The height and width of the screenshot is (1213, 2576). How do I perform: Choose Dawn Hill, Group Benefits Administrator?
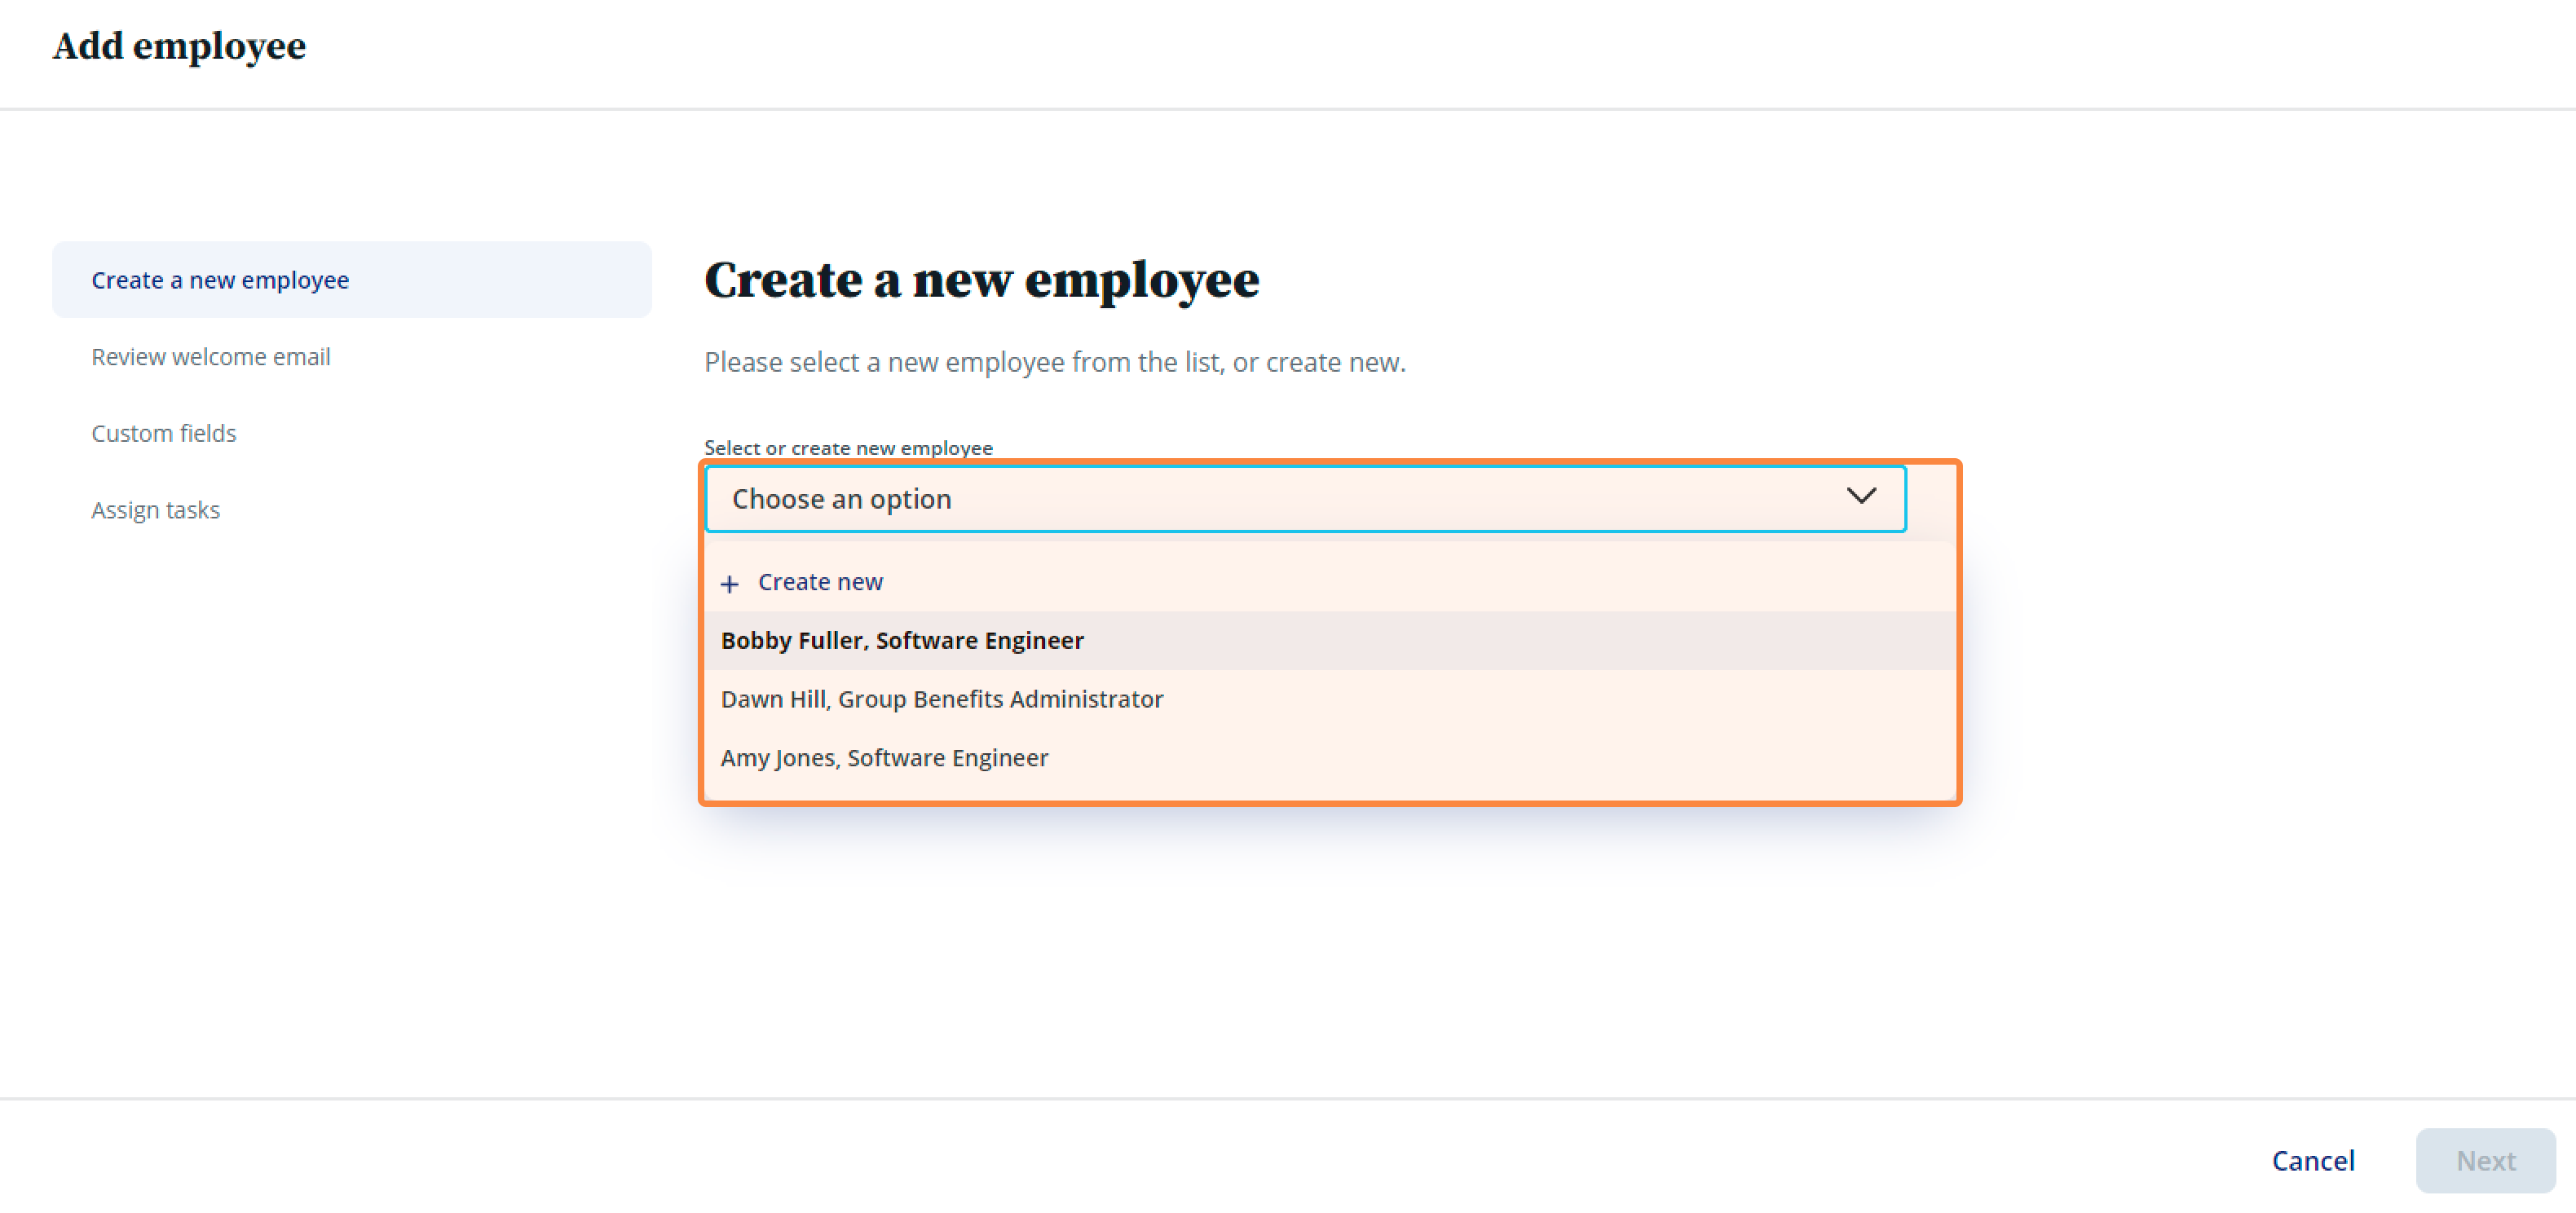click(1330, 699)
